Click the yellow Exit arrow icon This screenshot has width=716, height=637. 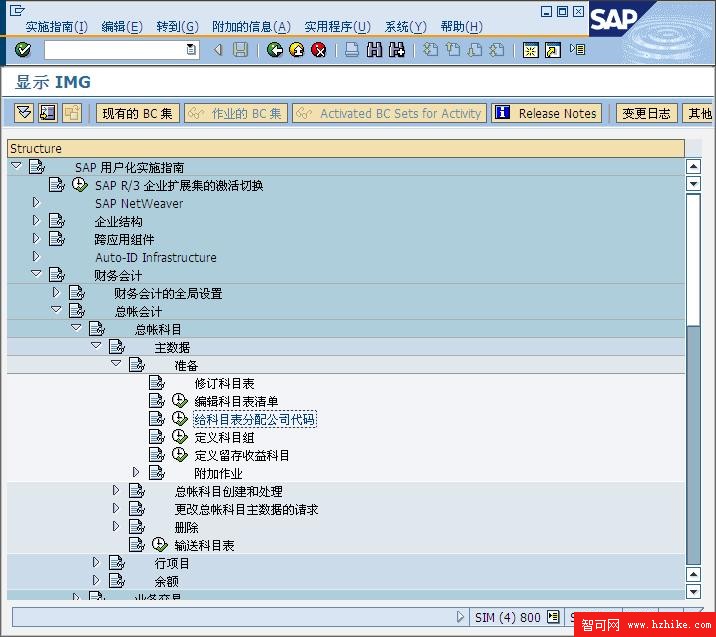297,49
